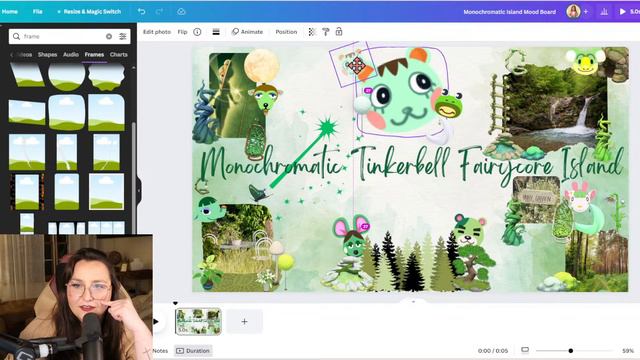Click the transparency checkerboard icon
This screenshot has width=640, height=360.
pyautogui.click(x=312, y=32)
